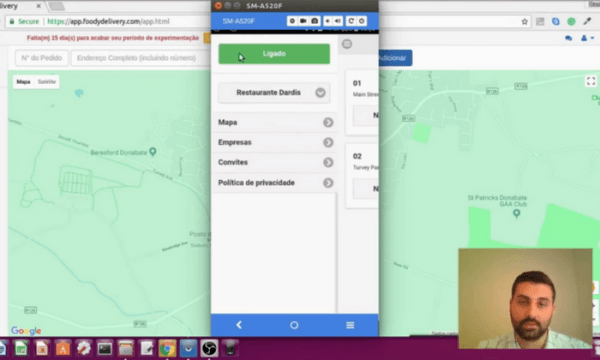Click the blue Adicionar button
Viewport: 600px width, 360px height.
[395, 58]
